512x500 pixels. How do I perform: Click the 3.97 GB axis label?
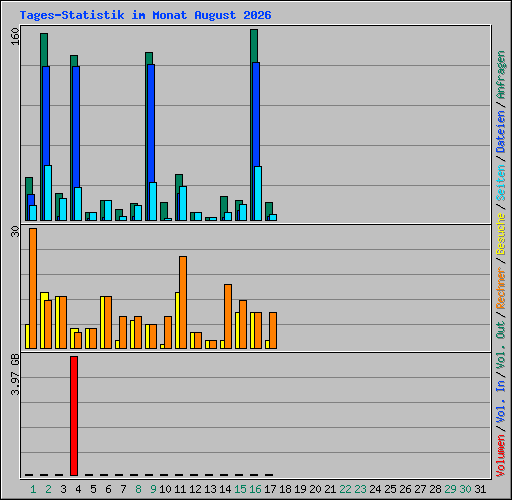15,374
